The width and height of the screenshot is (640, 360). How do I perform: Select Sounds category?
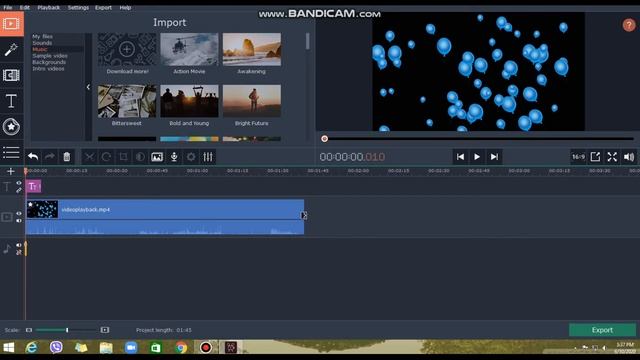[42, 43]
